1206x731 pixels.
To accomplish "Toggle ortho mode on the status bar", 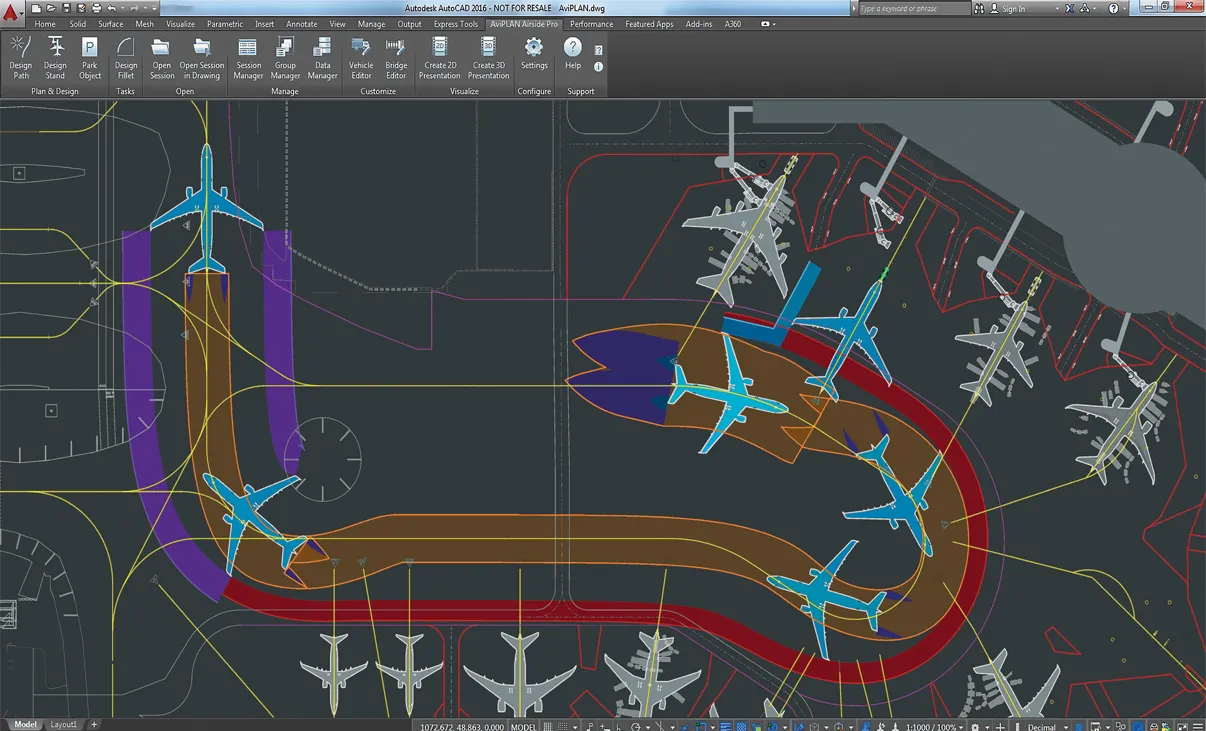I will click(619, 726).
